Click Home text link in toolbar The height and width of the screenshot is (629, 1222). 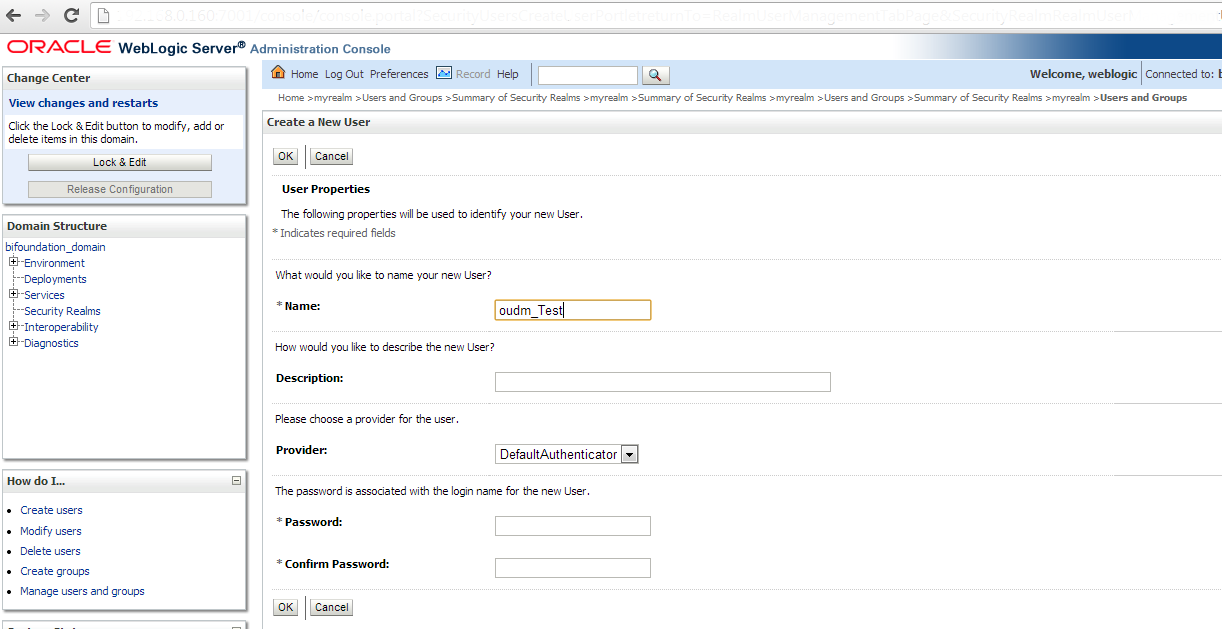(304, 74)
